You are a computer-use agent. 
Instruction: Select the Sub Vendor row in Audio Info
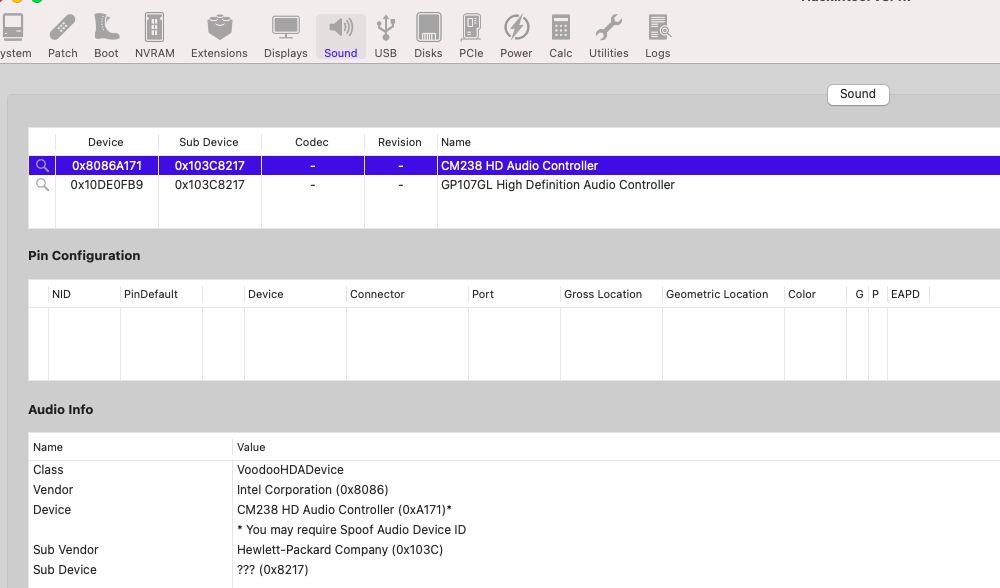[128, 549]
